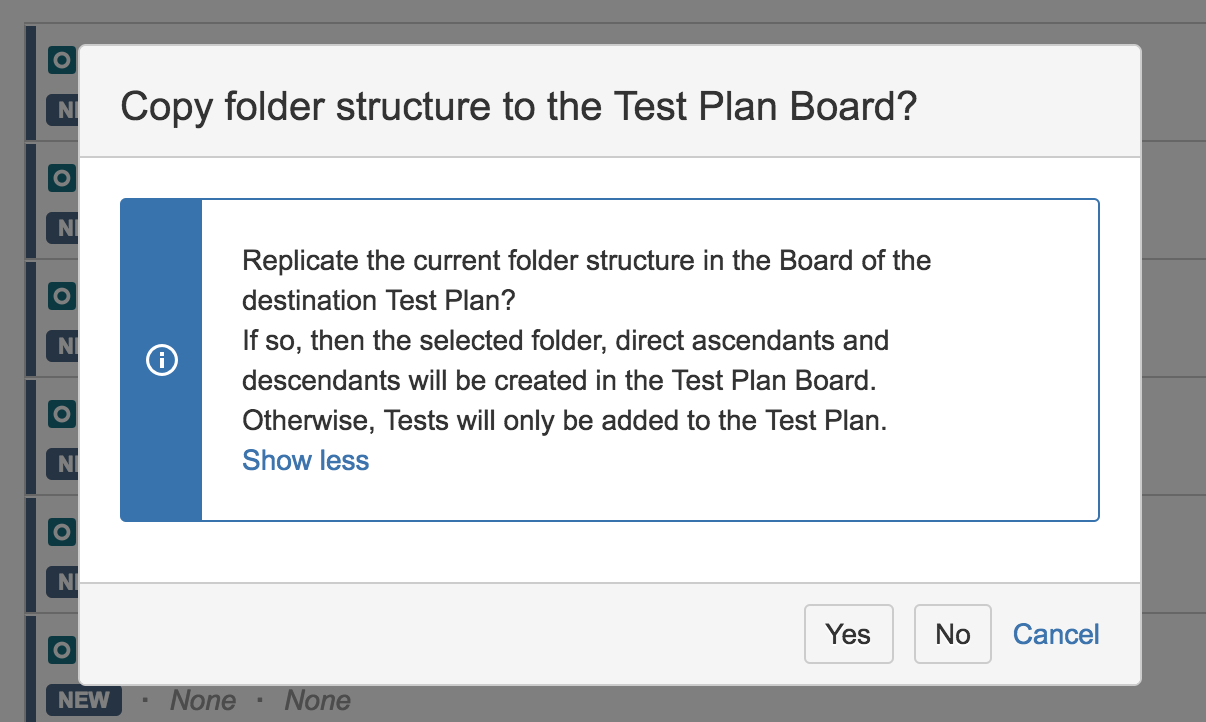Click the first None label after NEW badge

203,700
